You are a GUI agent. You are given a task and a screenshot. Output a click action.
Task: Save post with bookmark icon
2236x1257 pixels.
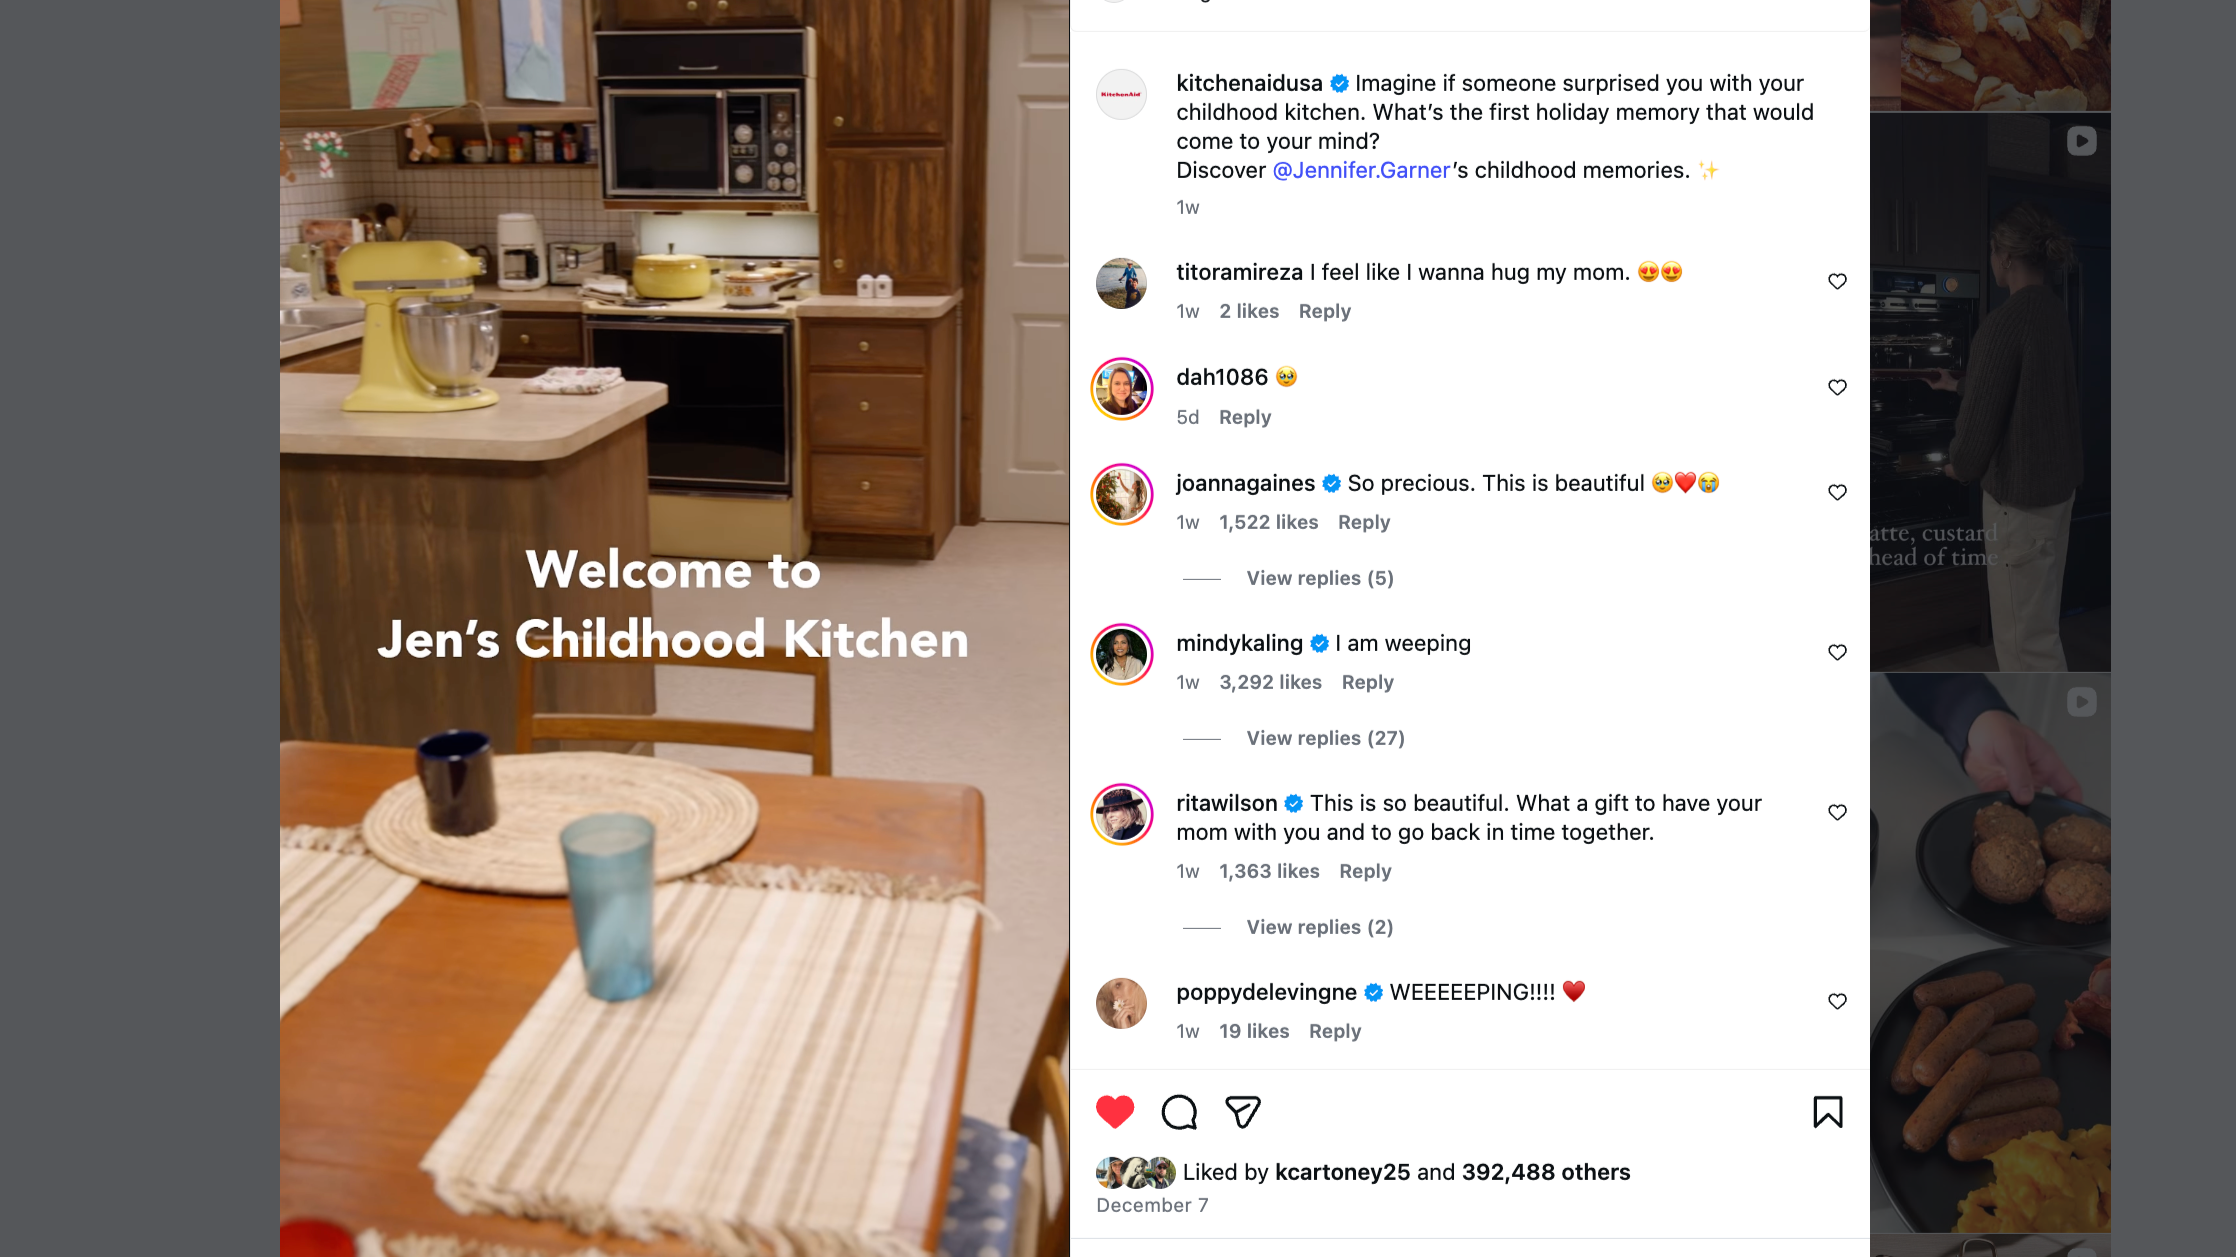[1828, 1112]
